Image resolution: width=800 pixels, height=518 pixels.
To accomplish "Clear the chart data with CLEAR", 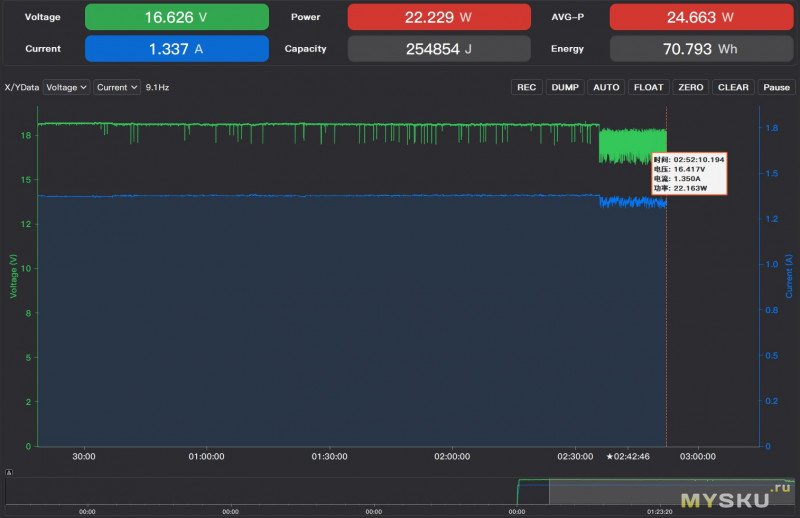I will click(733, 88).
